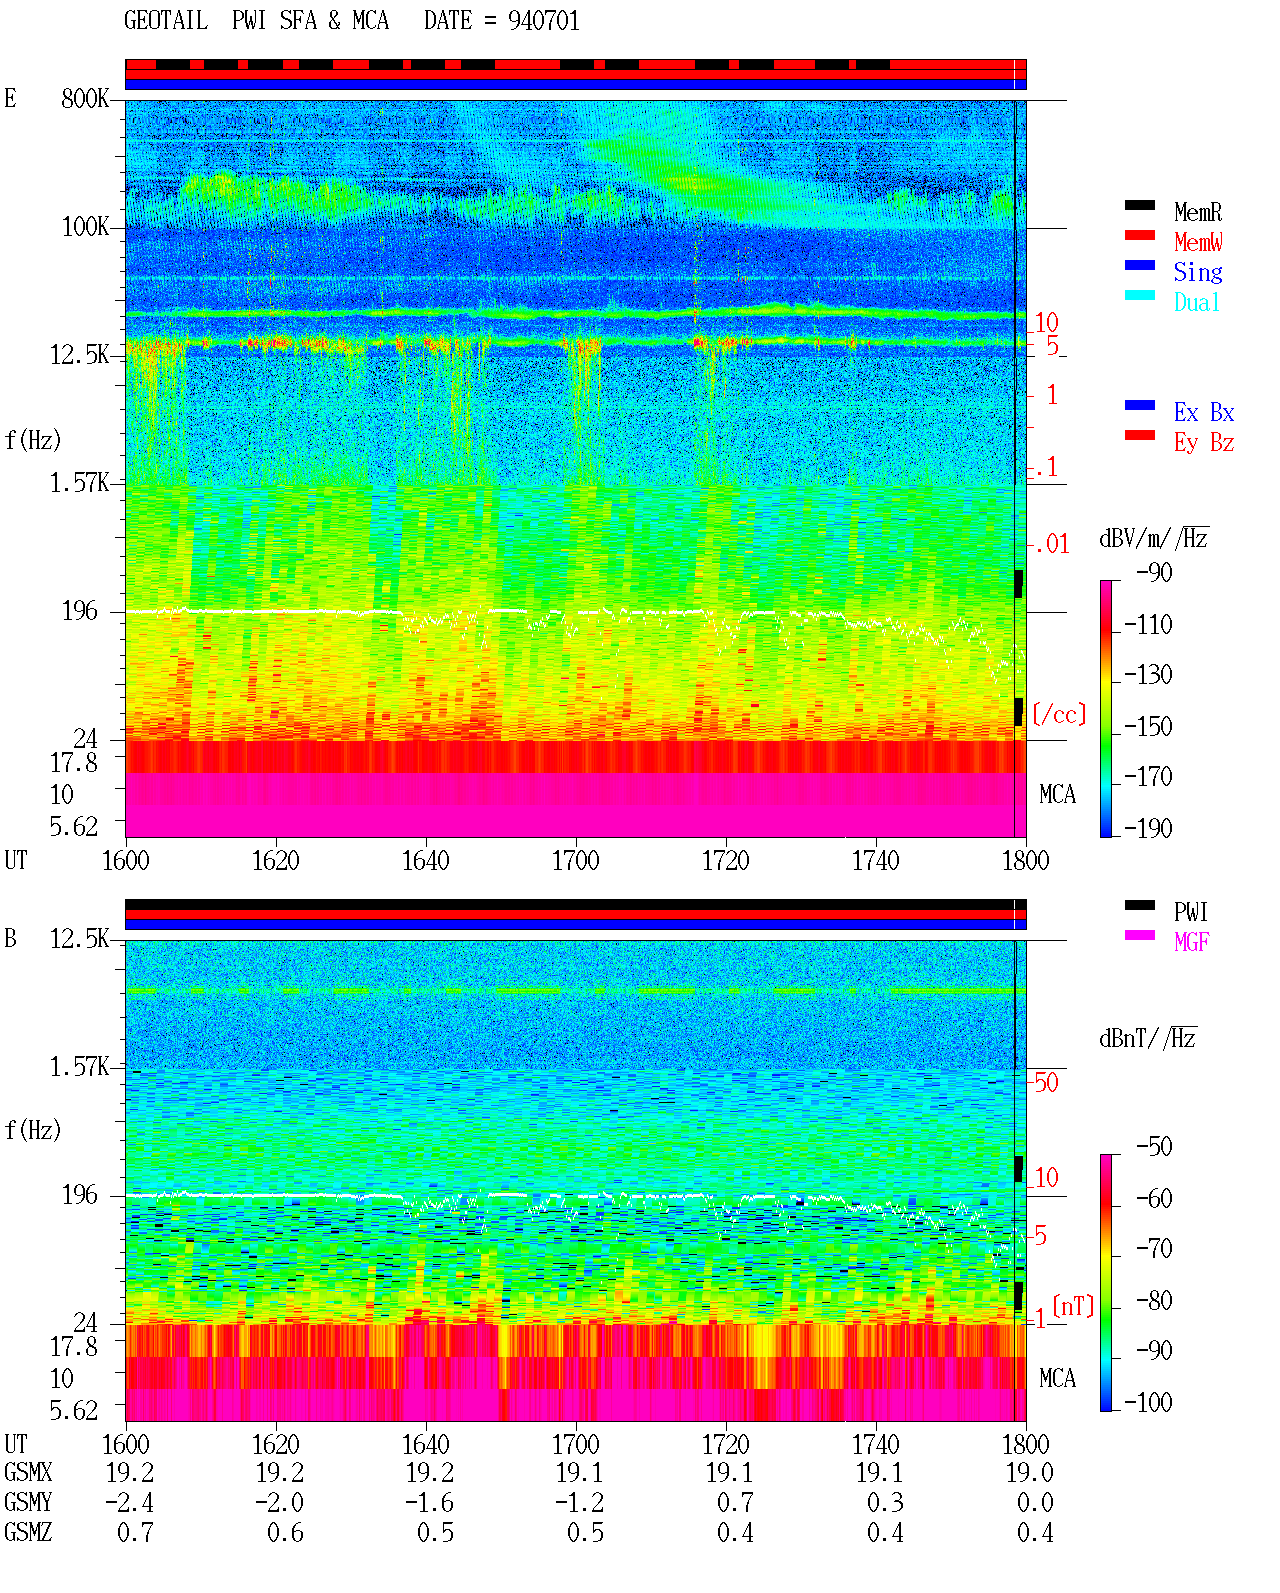
Task: Click the 'B' panel letter
Action: tap(10, 939)
